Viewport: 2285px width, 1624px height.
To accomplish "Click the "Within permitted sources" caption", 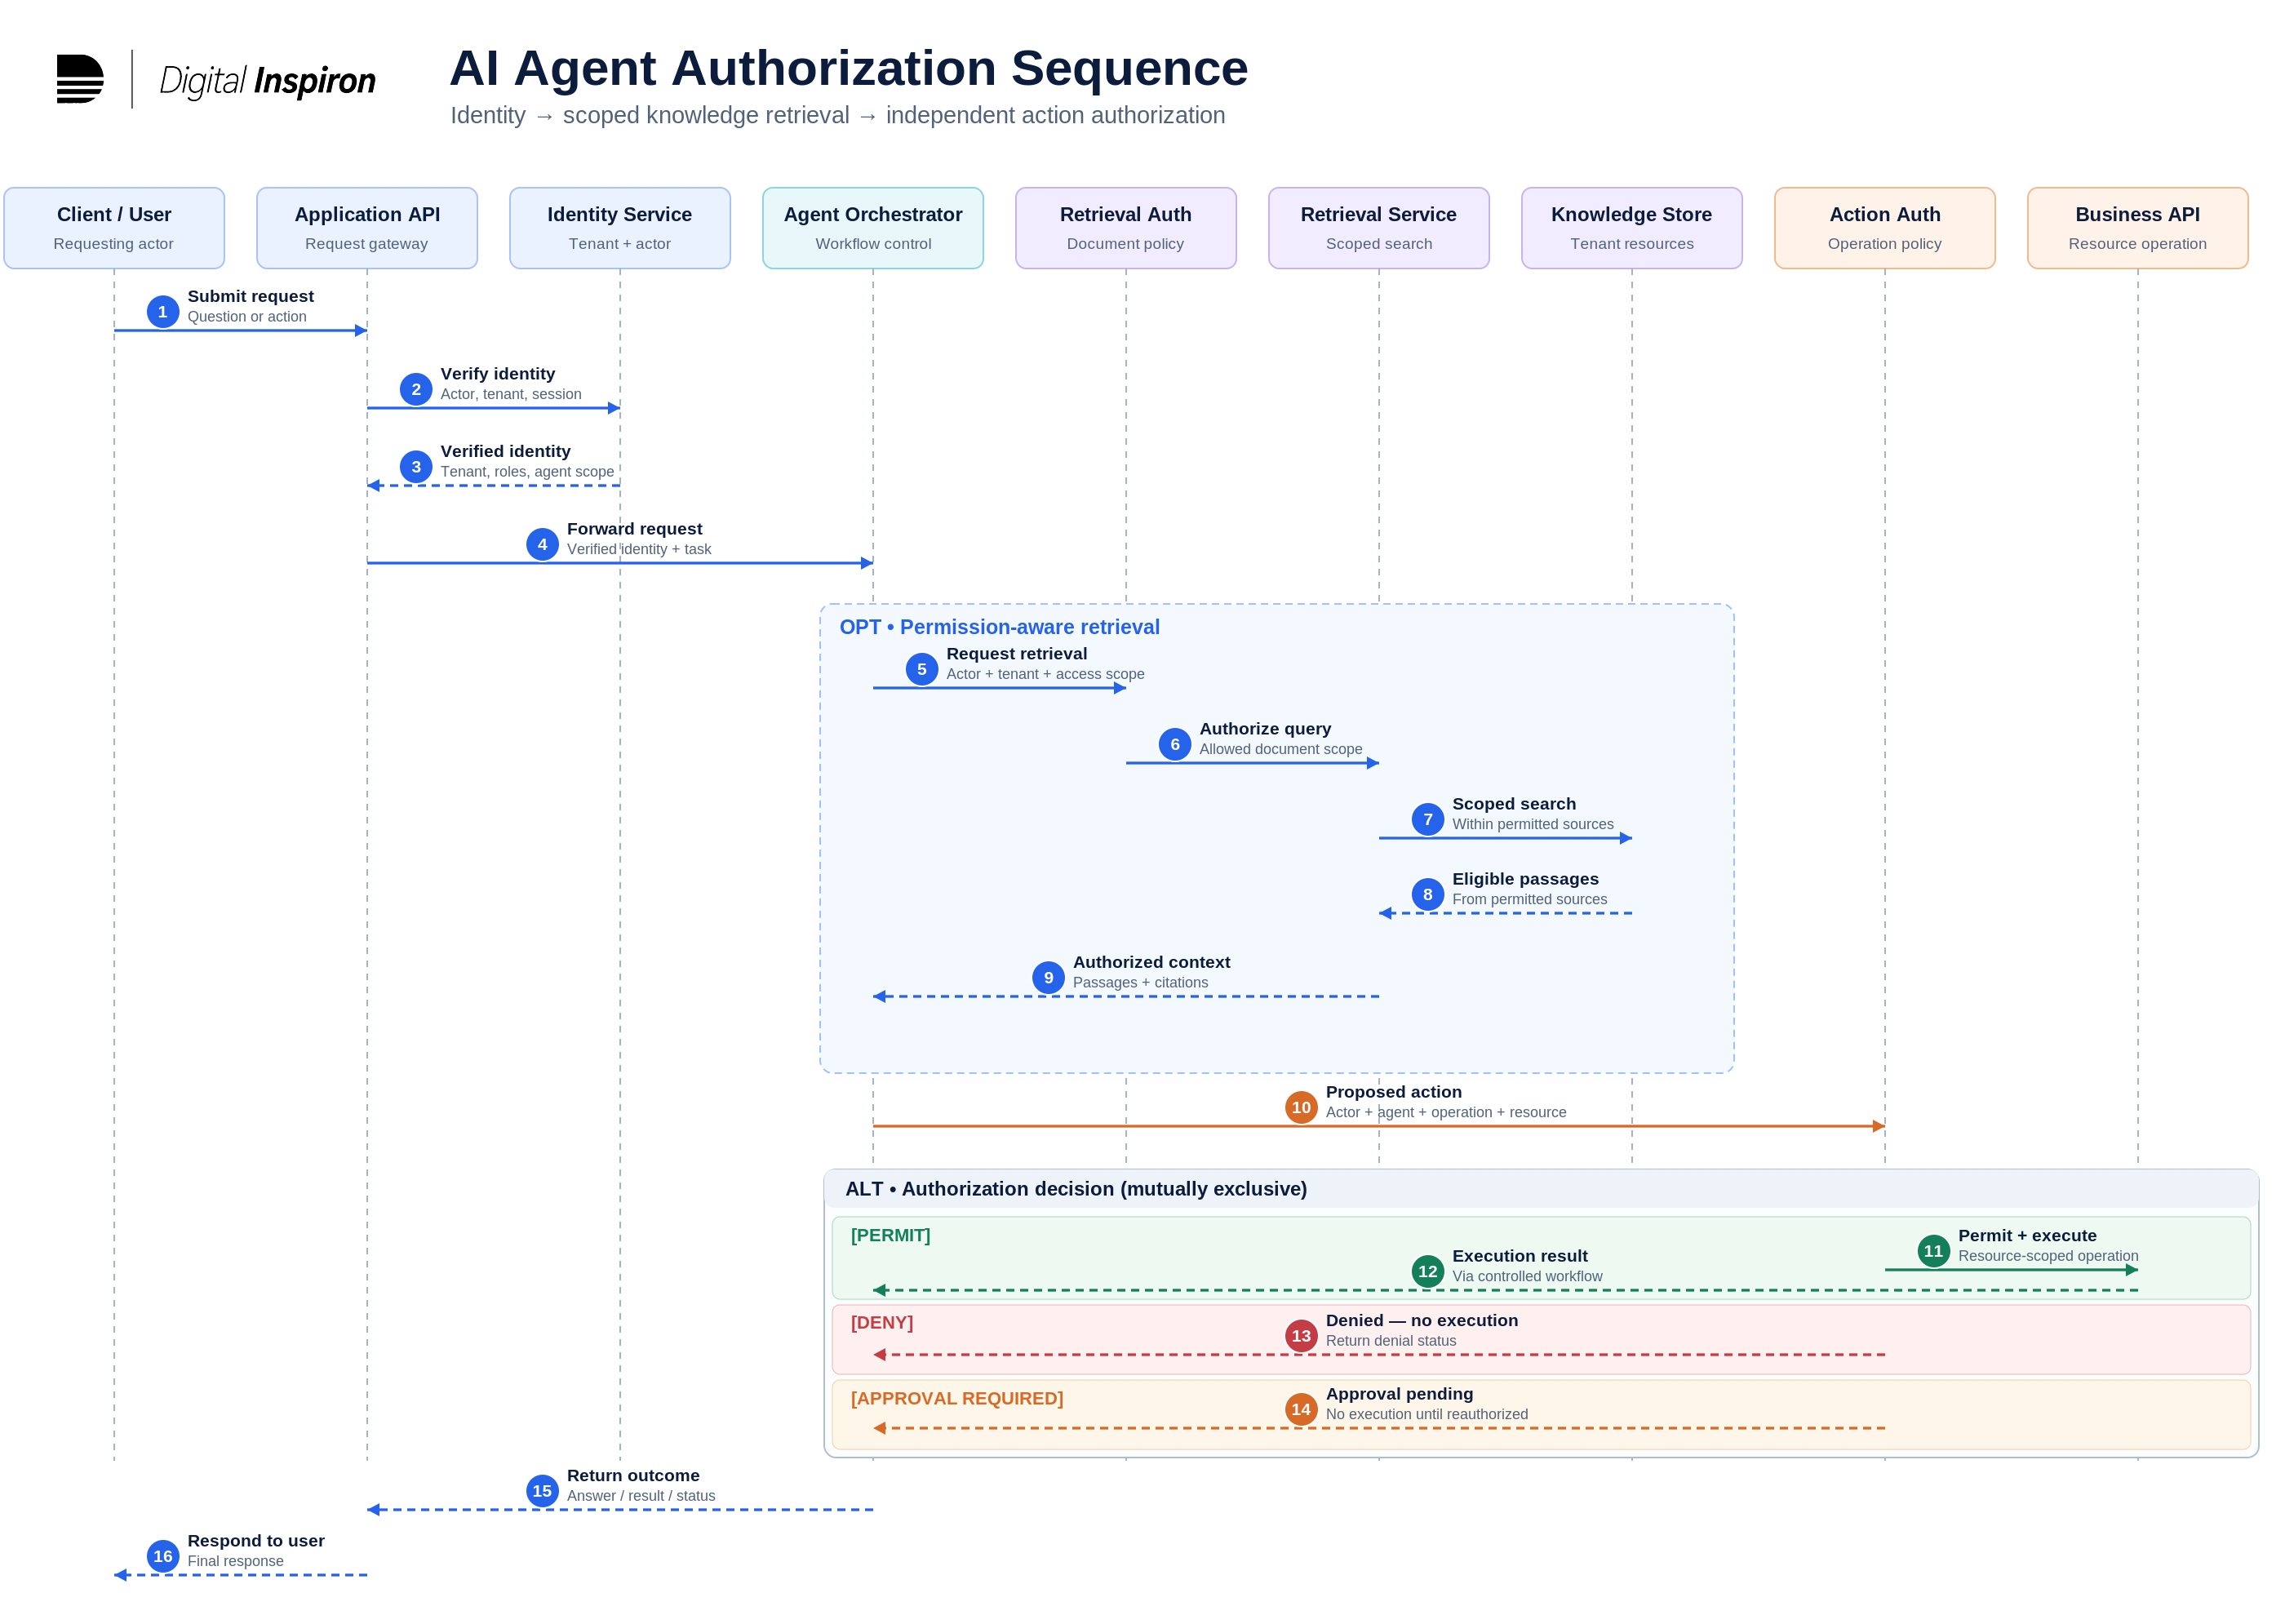I will click(x=1533, y=825).
